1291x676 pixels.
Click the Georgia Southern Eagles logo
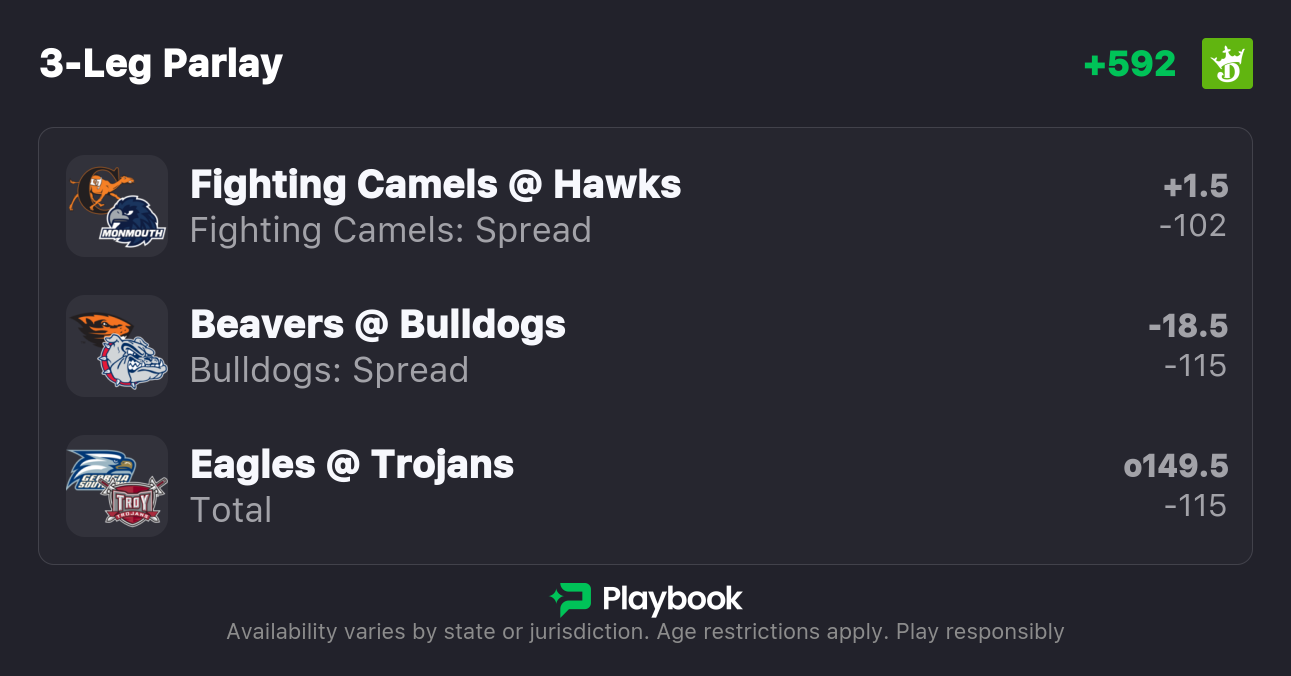point(99,468)
